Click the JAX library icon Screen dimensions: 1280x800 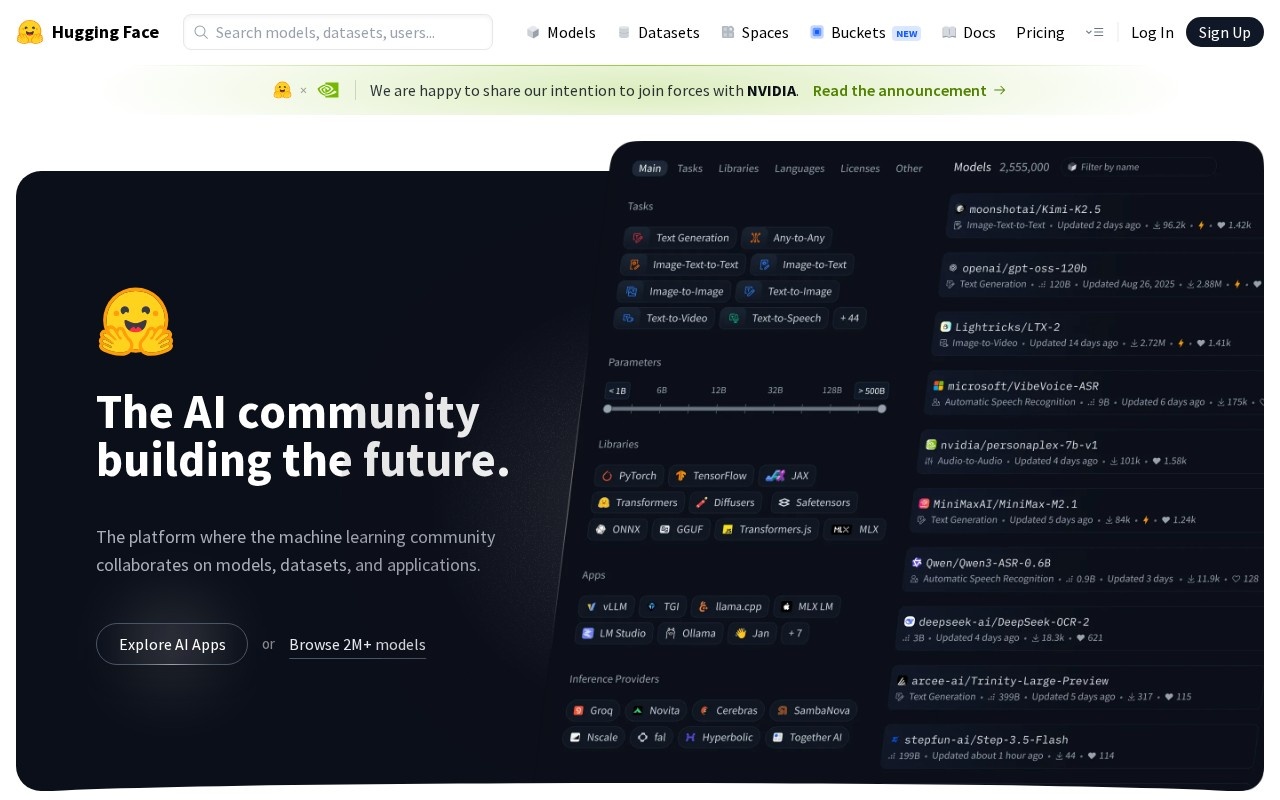pyautogui.click(x=775, y=476)
